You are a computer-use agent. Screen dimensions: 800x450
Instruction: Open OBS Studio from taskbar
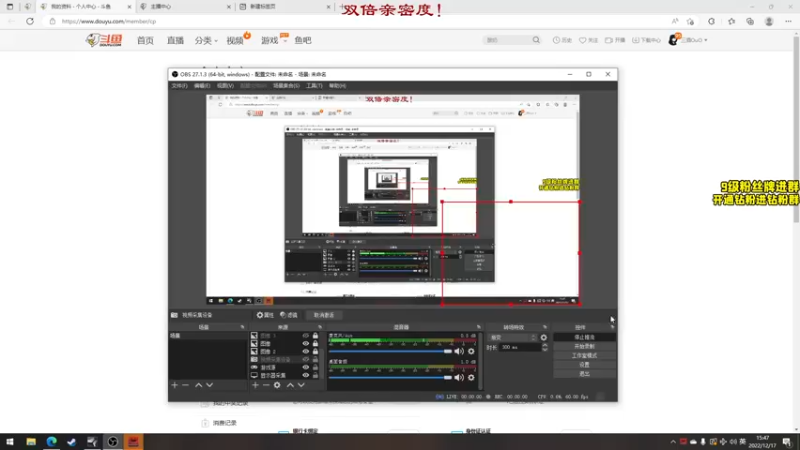(113, 442)
